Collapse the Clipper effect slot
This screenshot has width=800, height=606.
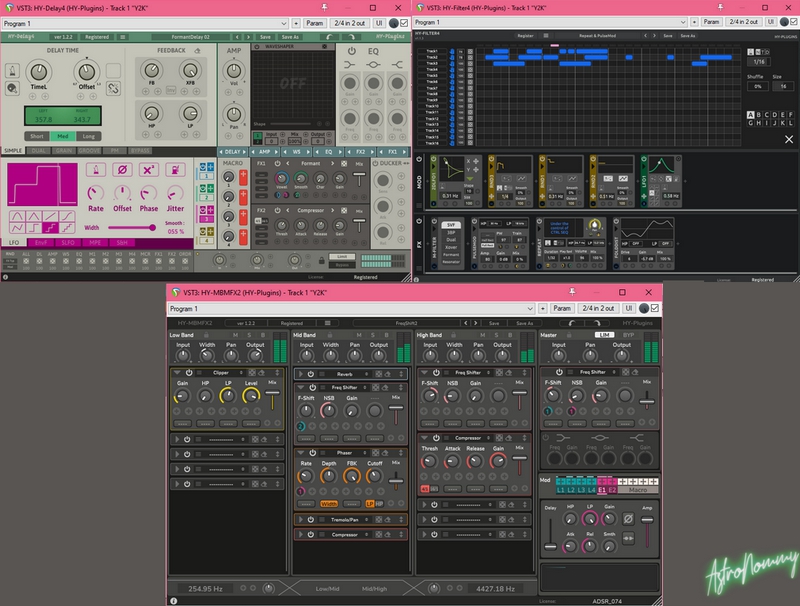coord(177,373)
